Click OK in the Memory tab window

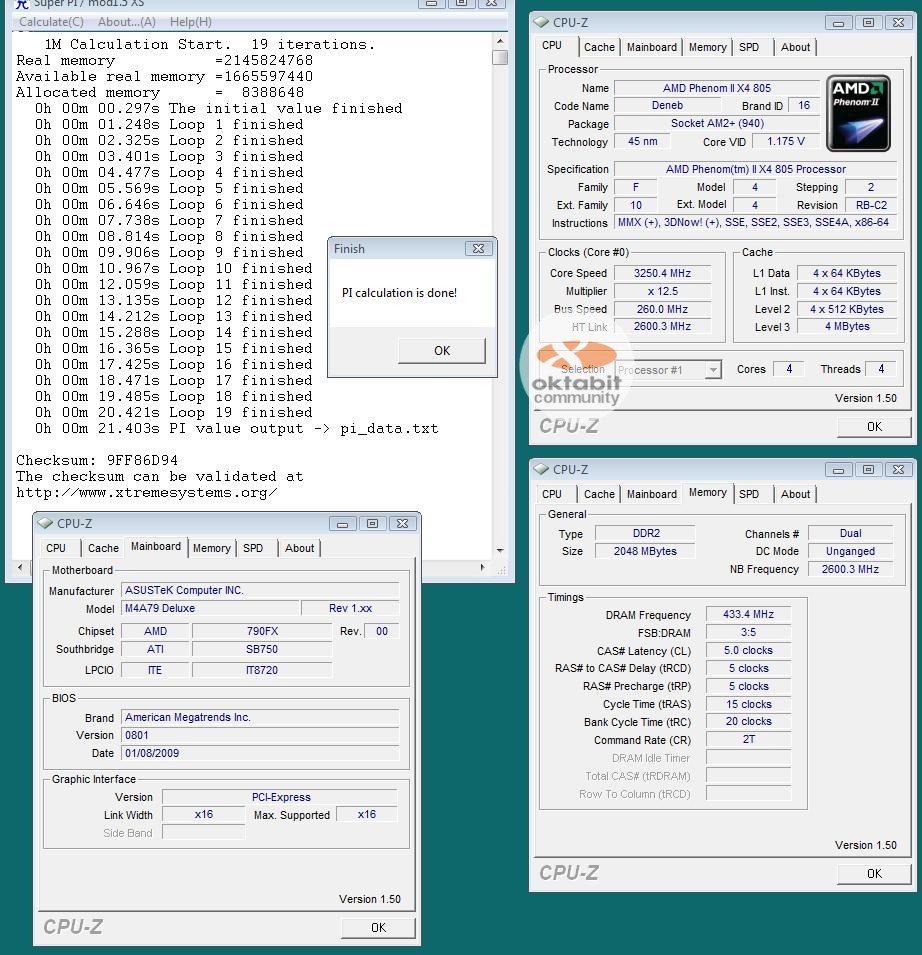coord(874,873)
